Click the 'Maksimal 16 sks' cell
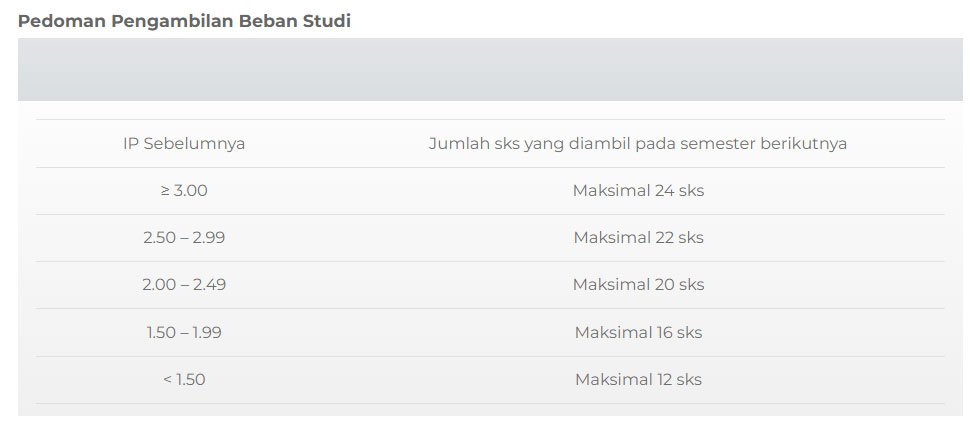977x429 pixels. pos(638,332)
